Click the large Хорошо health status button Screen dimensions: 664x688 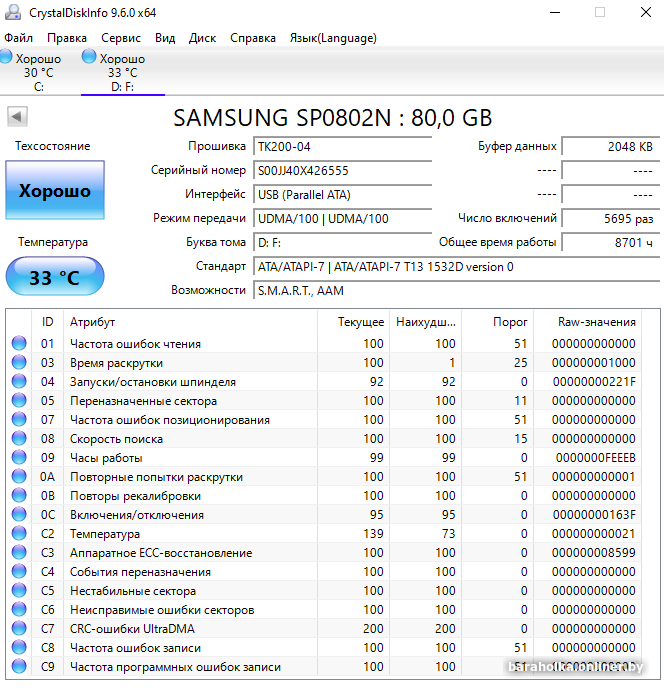click(55, 190)
